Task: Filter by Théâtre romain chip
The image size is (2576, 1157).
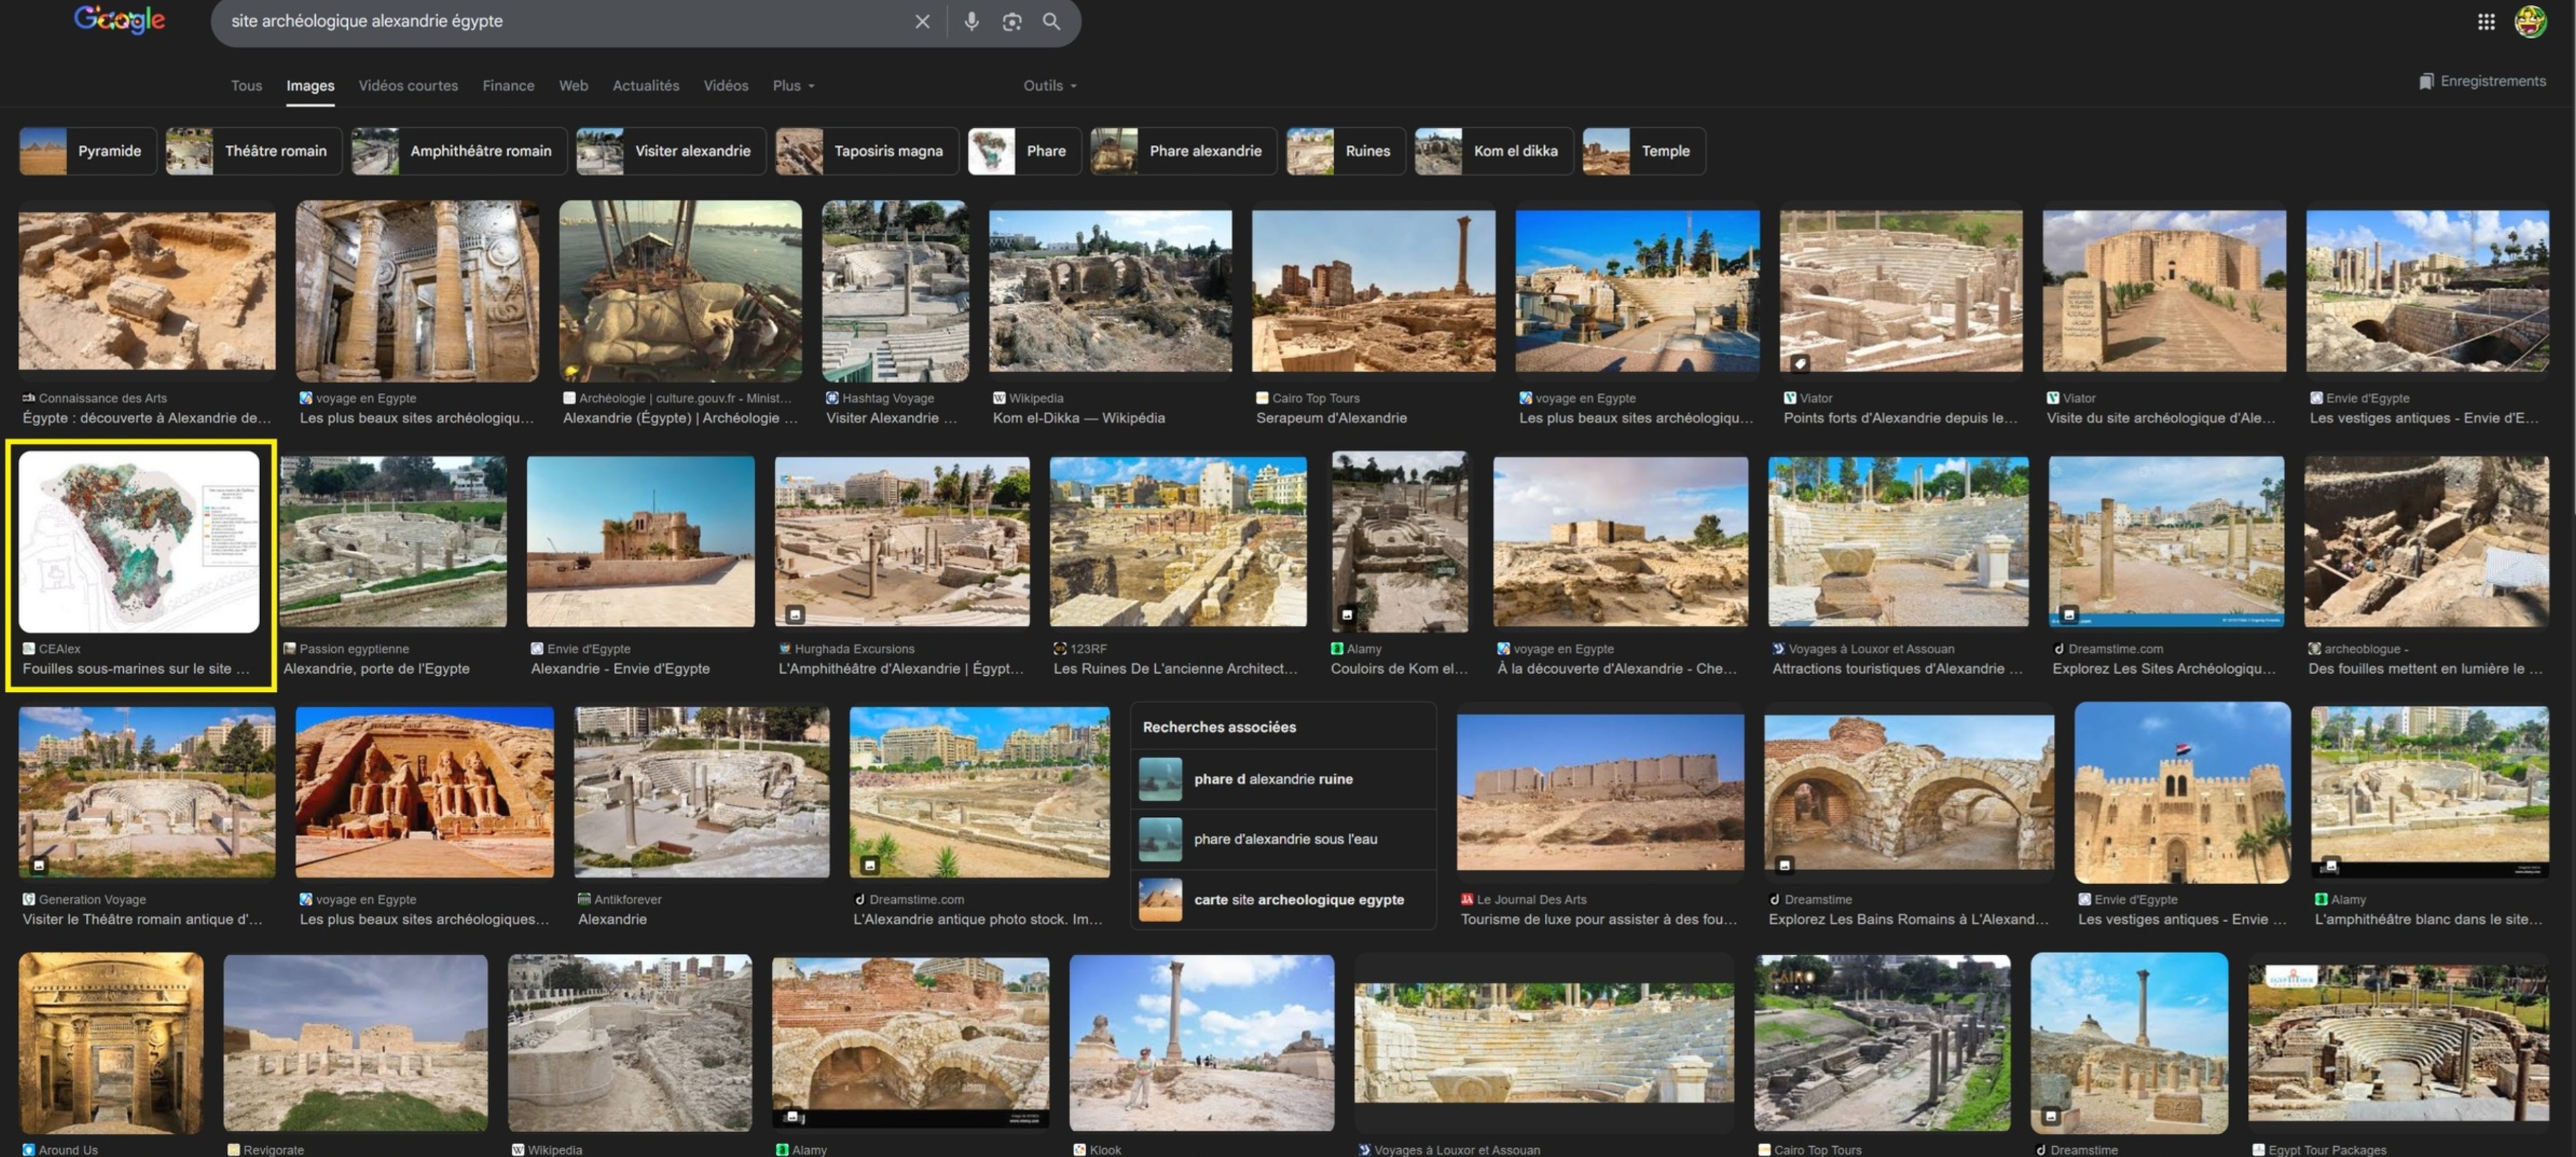Action: pos(254,151)
